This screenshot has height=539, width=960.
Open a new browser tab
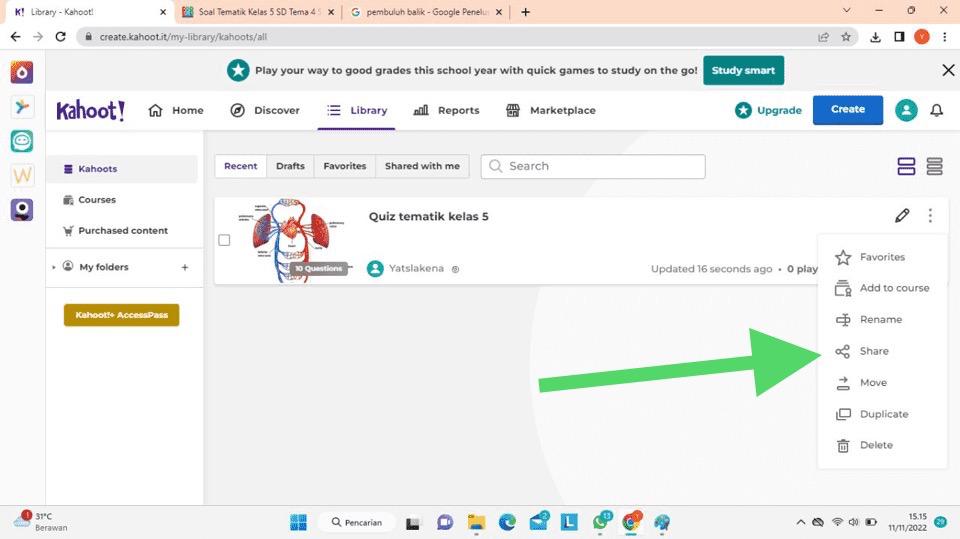525,12
